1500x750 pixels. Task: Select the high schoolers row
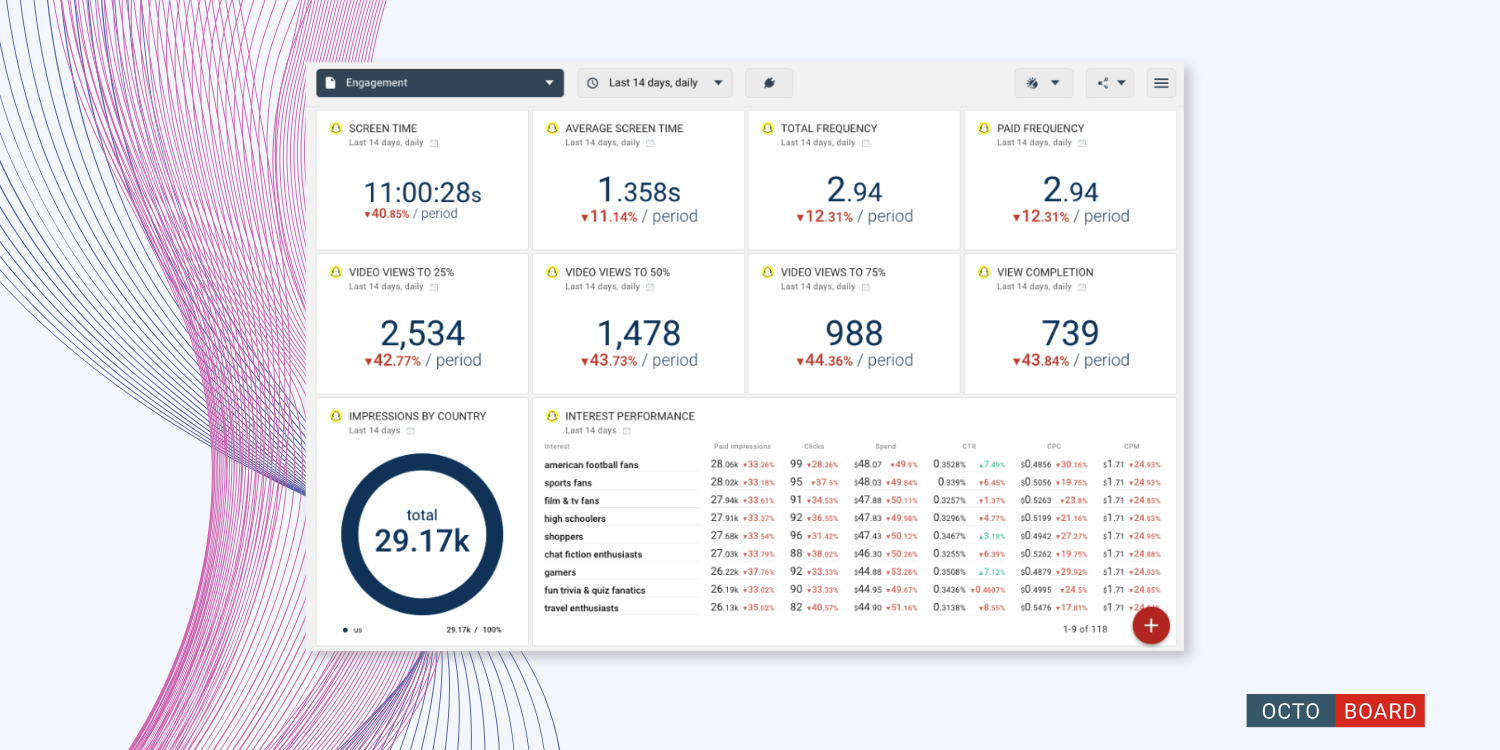(x=854, y=519)
